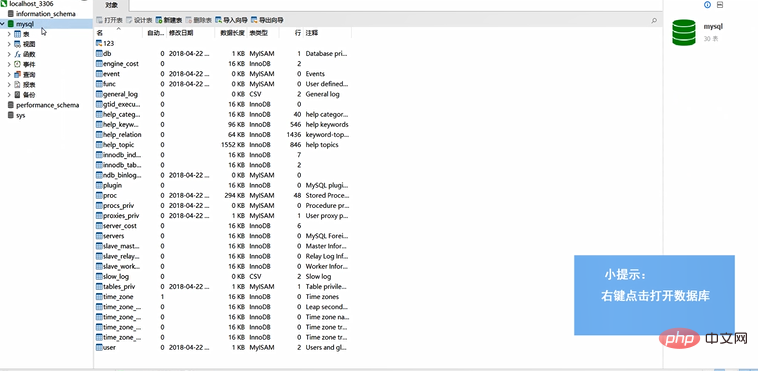Click the blue info icon in the right panel

coord(708,5)
